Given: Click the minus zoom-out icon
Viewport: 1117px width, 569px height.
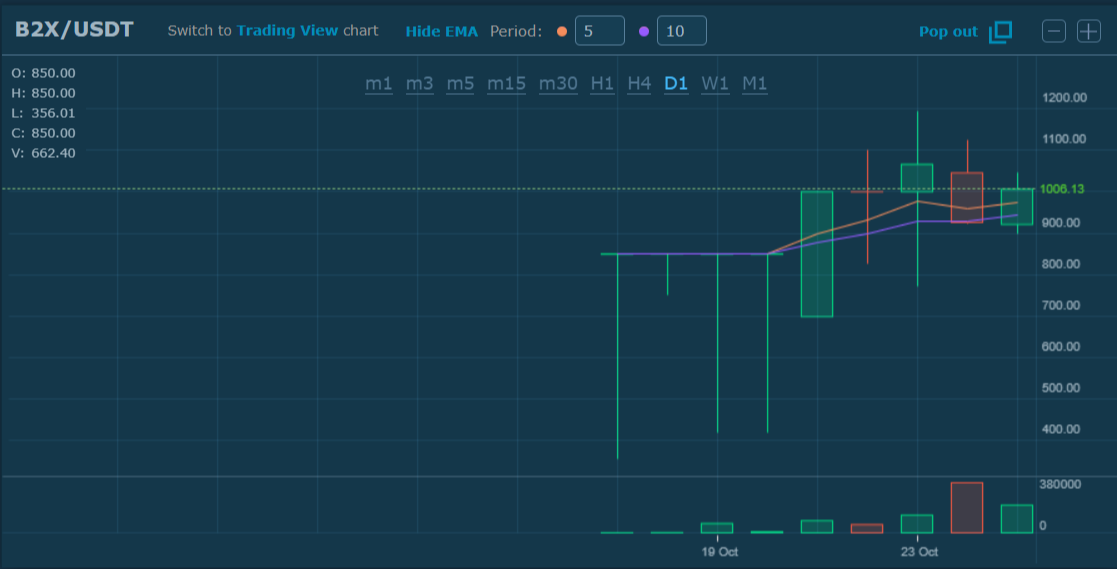Looking at the screenshot, I should 1054,31.
